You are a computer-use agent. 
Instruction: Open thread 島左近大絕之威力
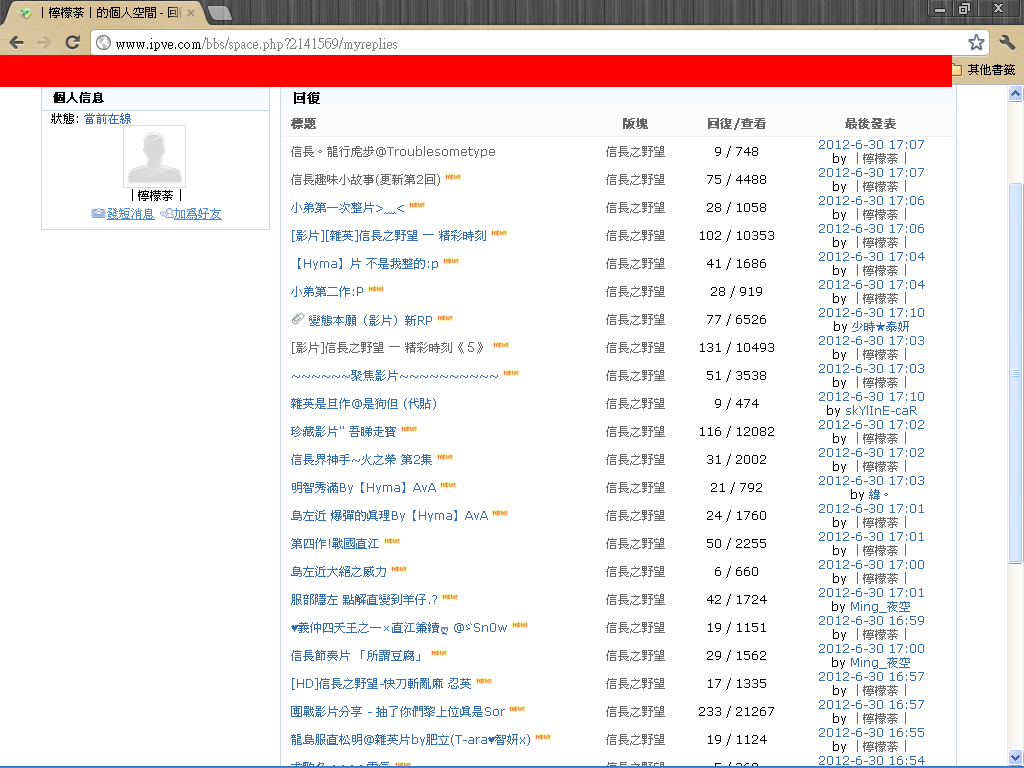click(339, 572)
